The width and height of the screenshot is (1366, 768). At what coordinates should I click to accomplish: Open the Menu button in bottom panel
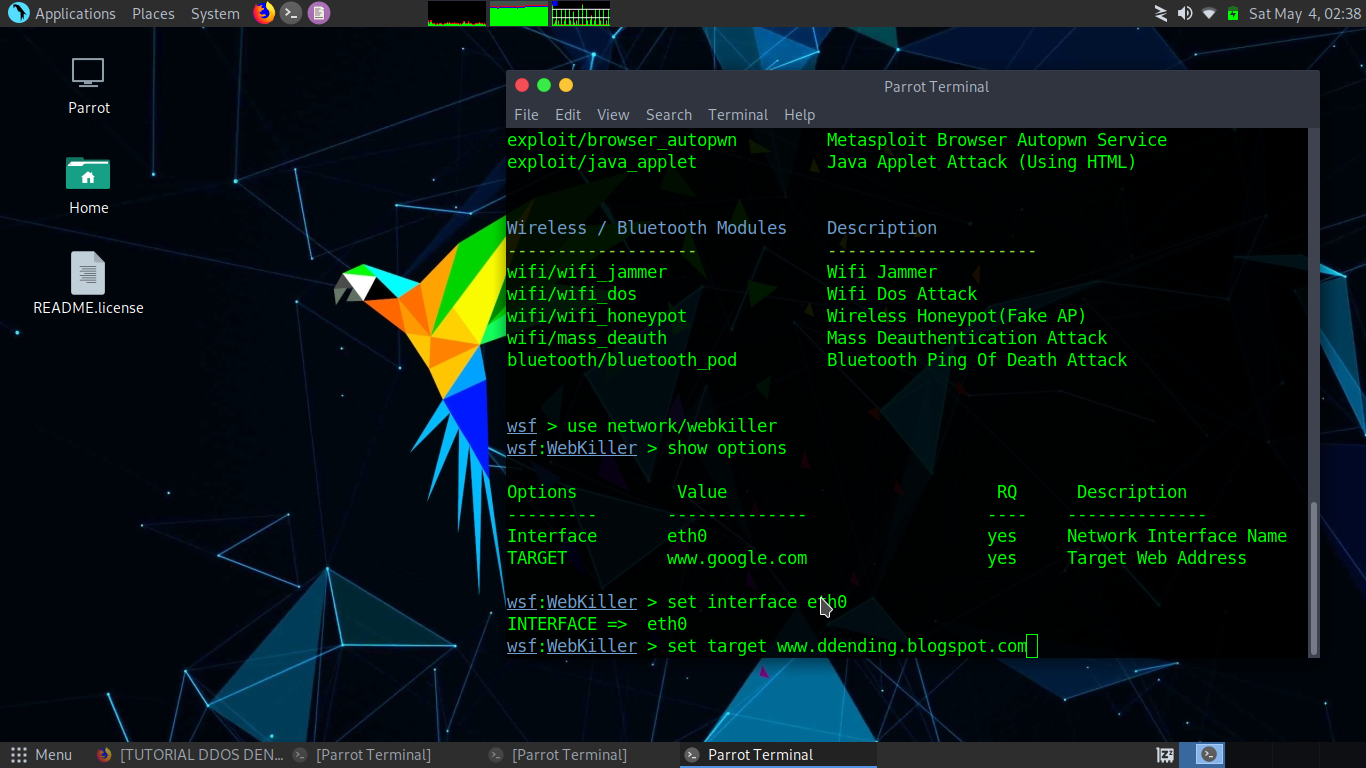pos(41,755)
